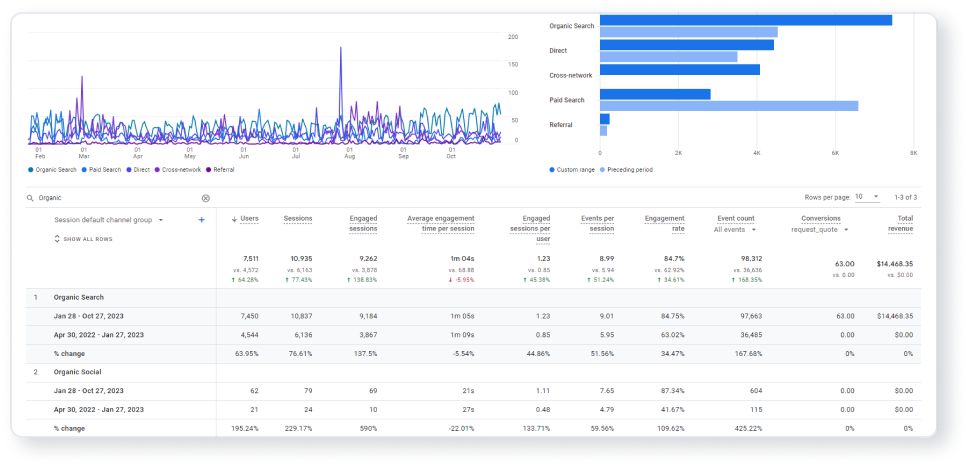Toggle Organic Search legend dot in line chart
The image size is (968, 466).
pos(30,170)
